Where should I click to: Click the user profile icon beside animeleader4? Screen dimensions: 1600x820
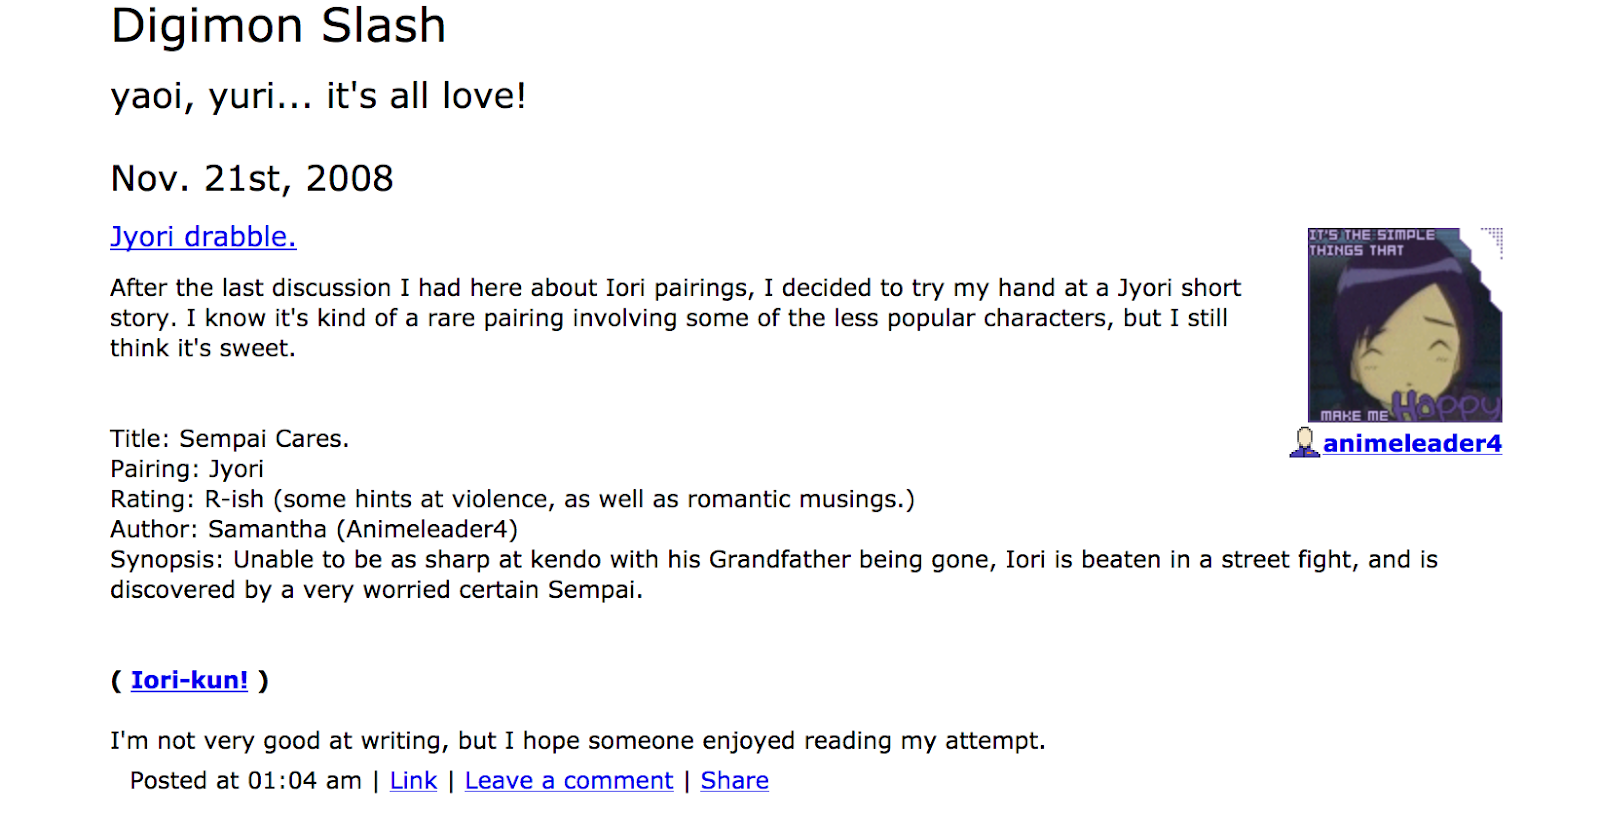(x=1304, y=443)
